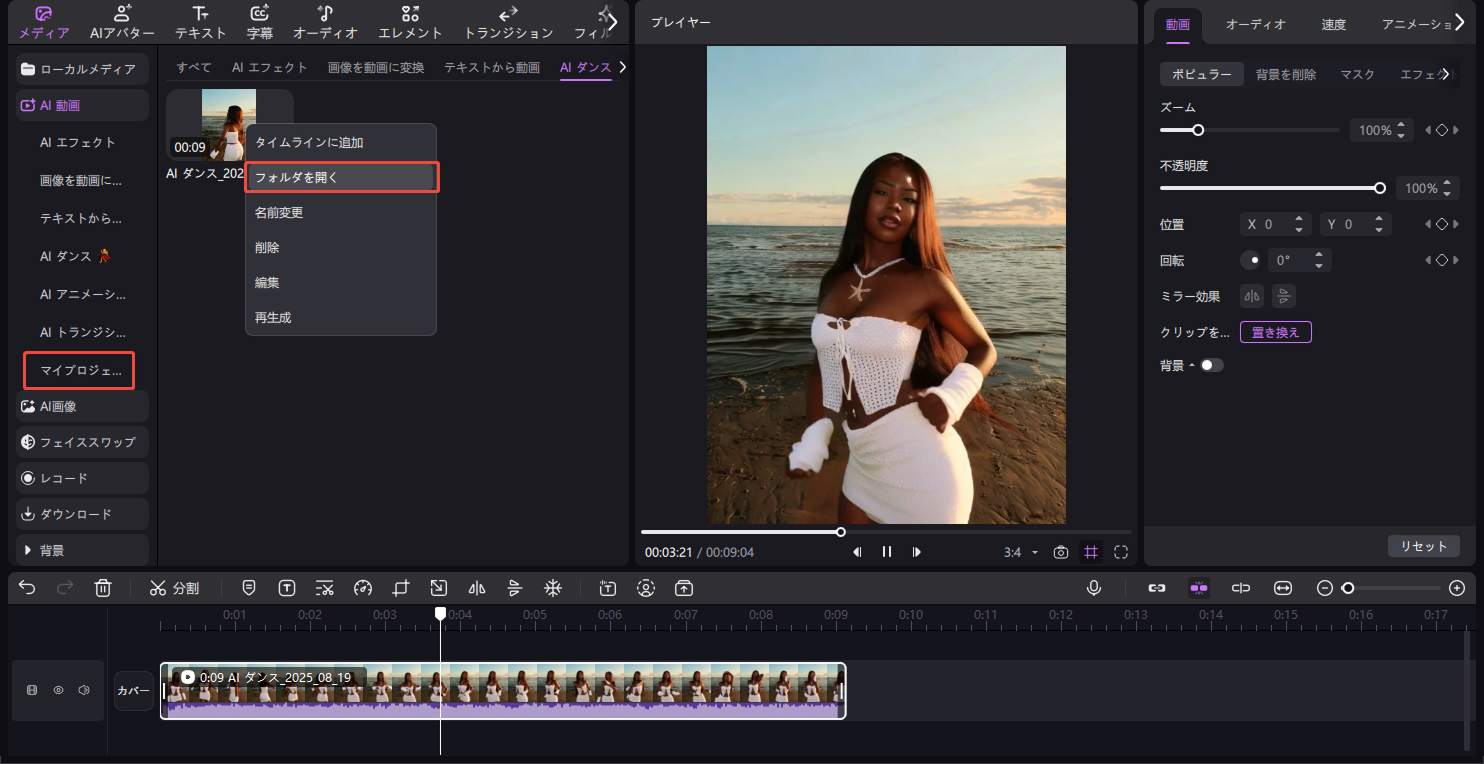This screenshot has width=1484, height=764.
Task: Fit timeline to window width
Action: [x=1283, y=588]
